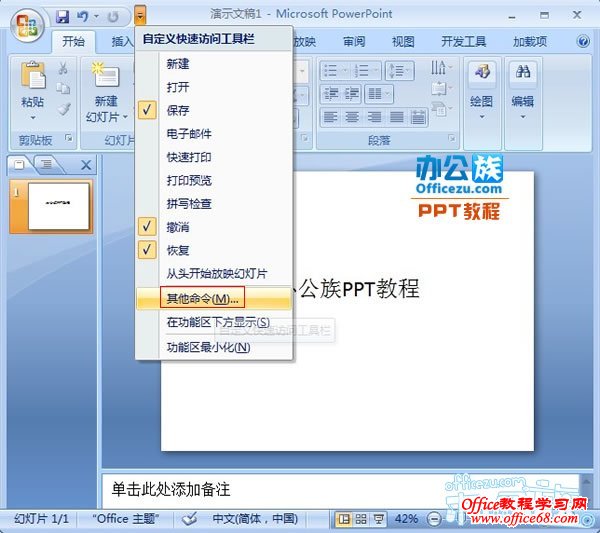Switch to the 开发工具 ribbon tab
Image resolution: width=600 pixels, height=533 pixels.
coord(463,41)
